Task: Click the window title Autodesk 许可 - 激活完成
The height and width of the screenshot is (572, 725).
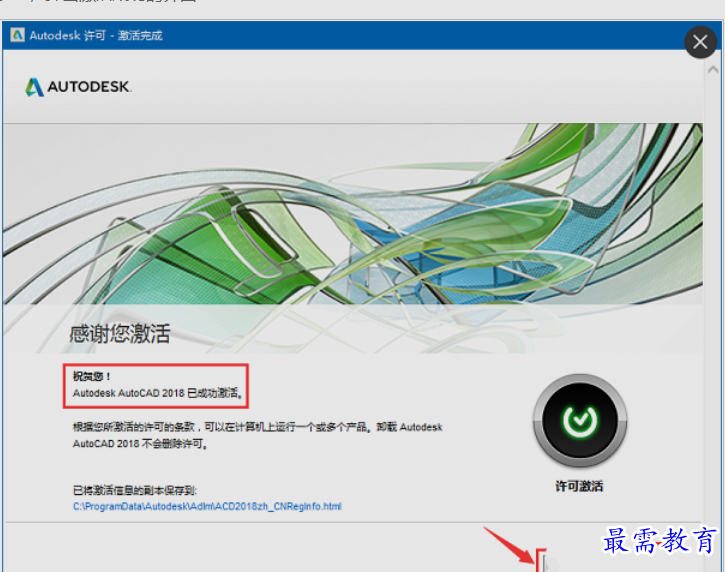Action: (x=96, y=36)
